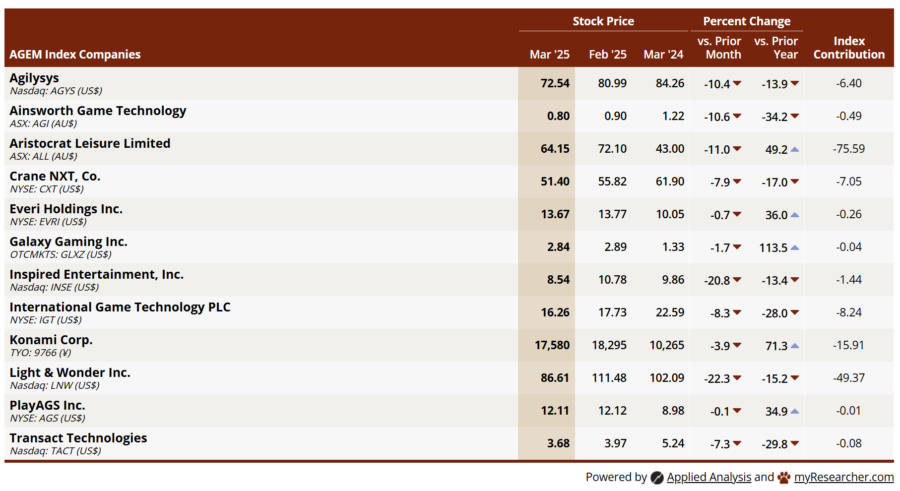Image resolution: width=900 pixels, height=491 pixels.
Task: Select the Ainsworth Game Technology name
Action: [98, 111]
